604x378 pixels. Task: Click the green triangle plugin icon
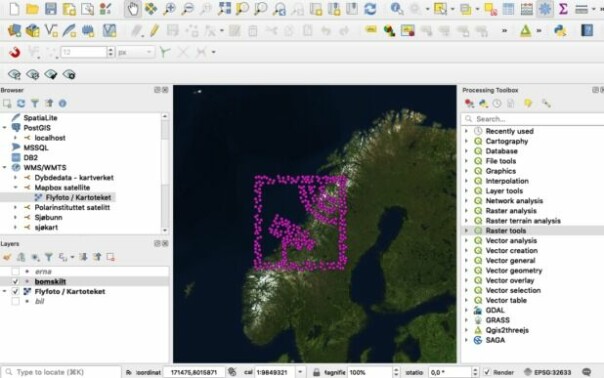(x=525, y=30)
